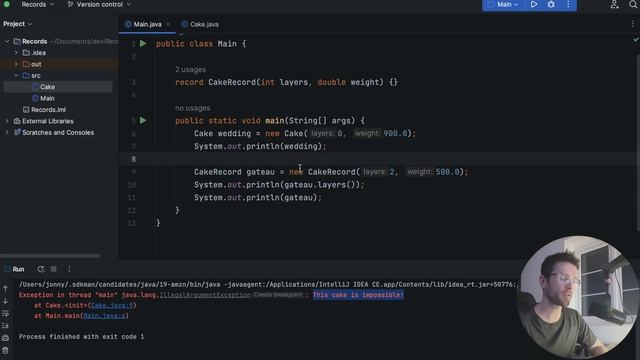This screenshot has width=640, height=360.
Task: Stop the running process in Run panel
Action: tap(53, 269)
